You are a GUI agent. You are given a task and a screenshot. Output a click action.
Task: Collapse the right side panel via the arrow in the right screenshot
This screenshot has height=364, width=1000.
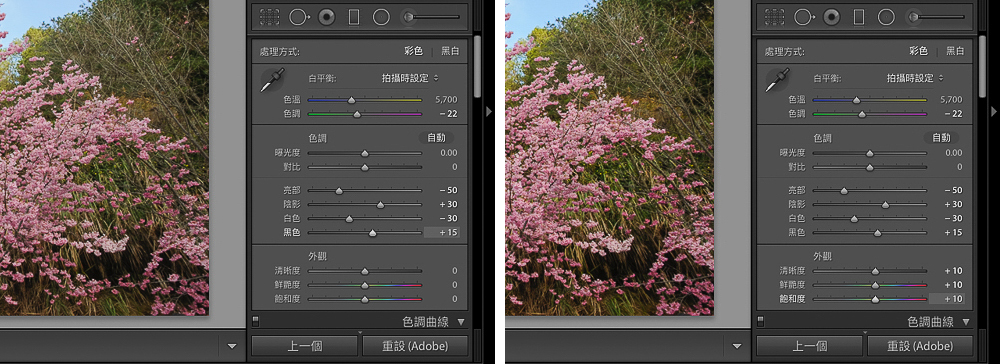(x=994, y=112)
